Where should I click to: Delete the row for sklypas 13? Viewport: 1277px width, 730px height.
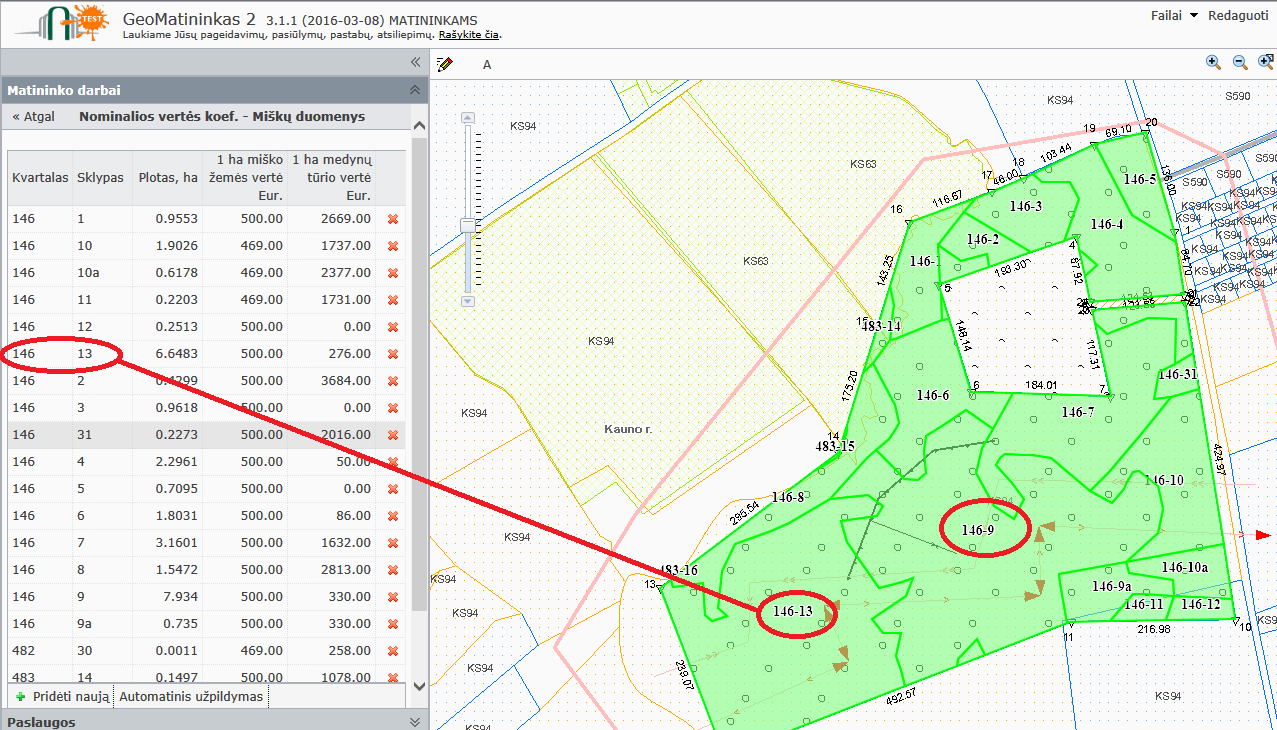click(393, 354)
